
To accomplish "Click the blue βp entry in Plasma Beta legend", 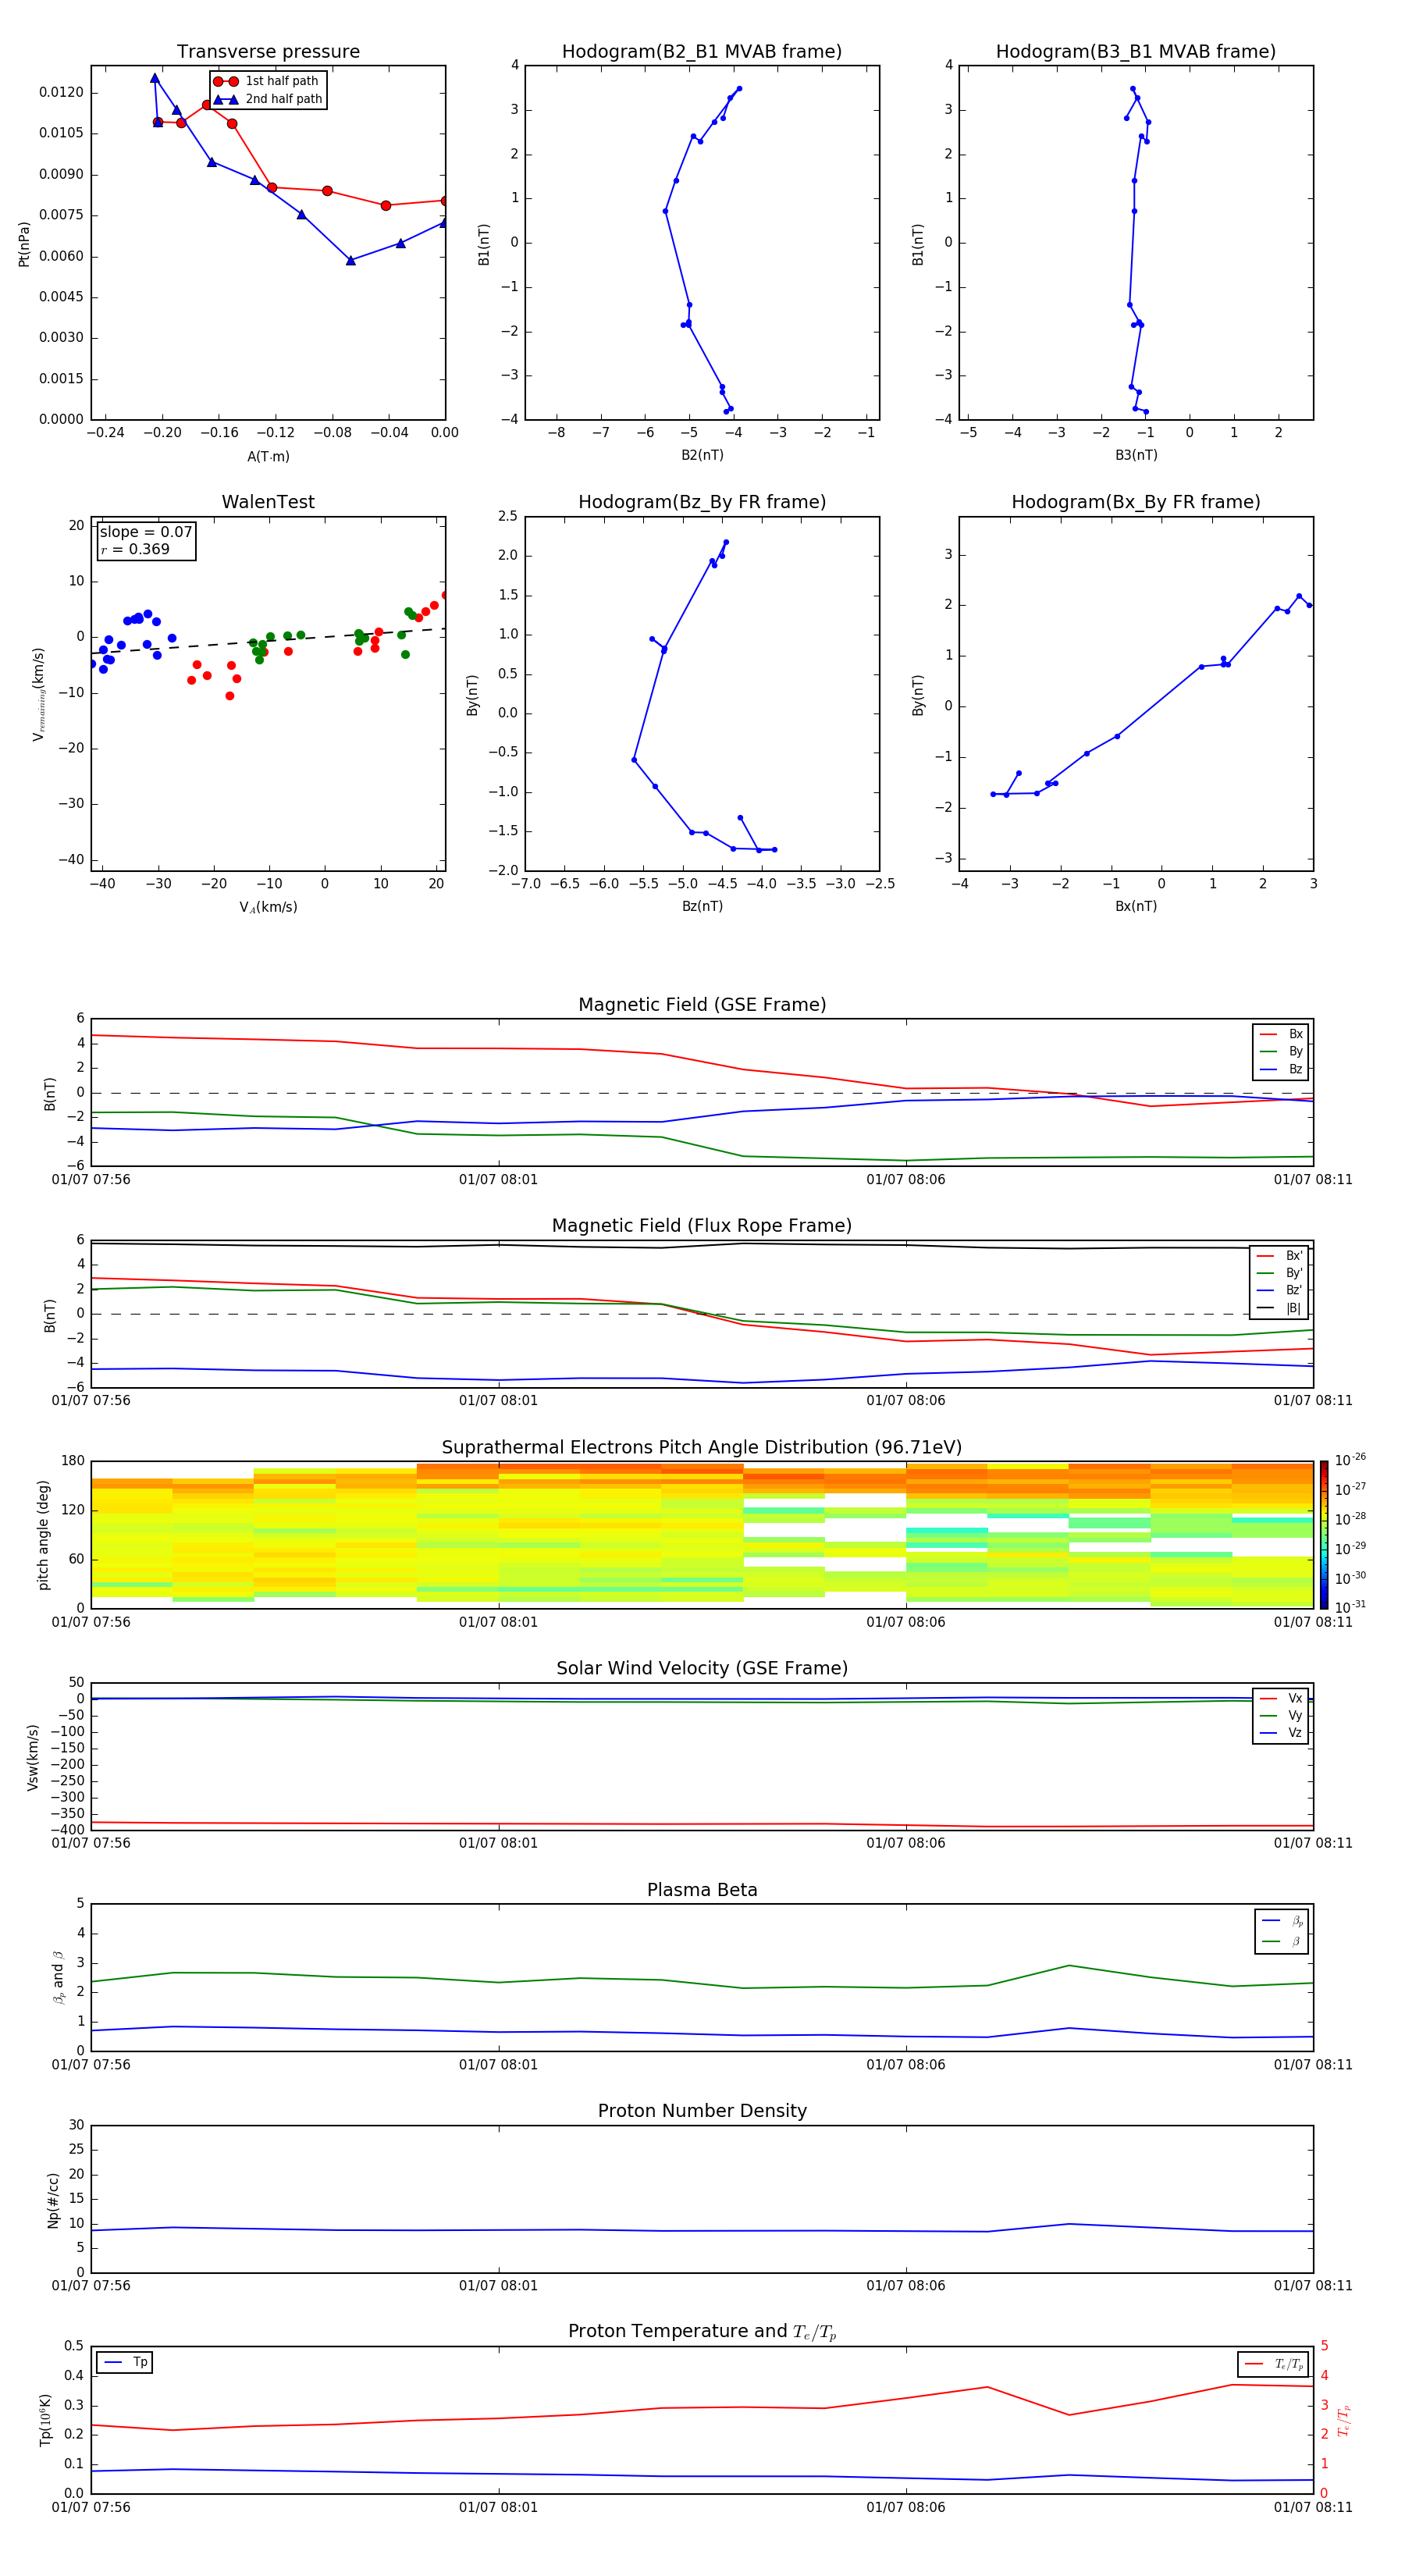I will coord(1282,1921).
